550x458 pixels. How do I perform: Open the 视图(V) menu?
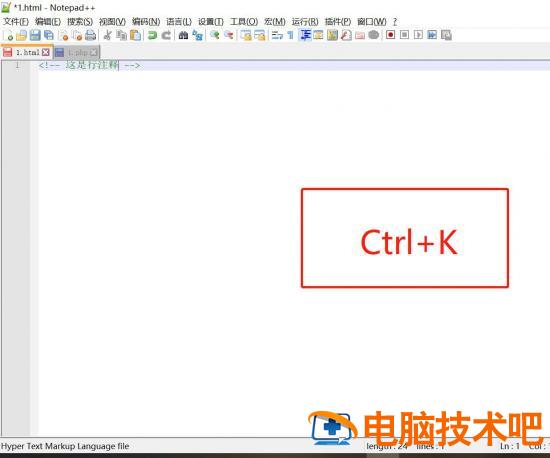click(x=112, y=22)
